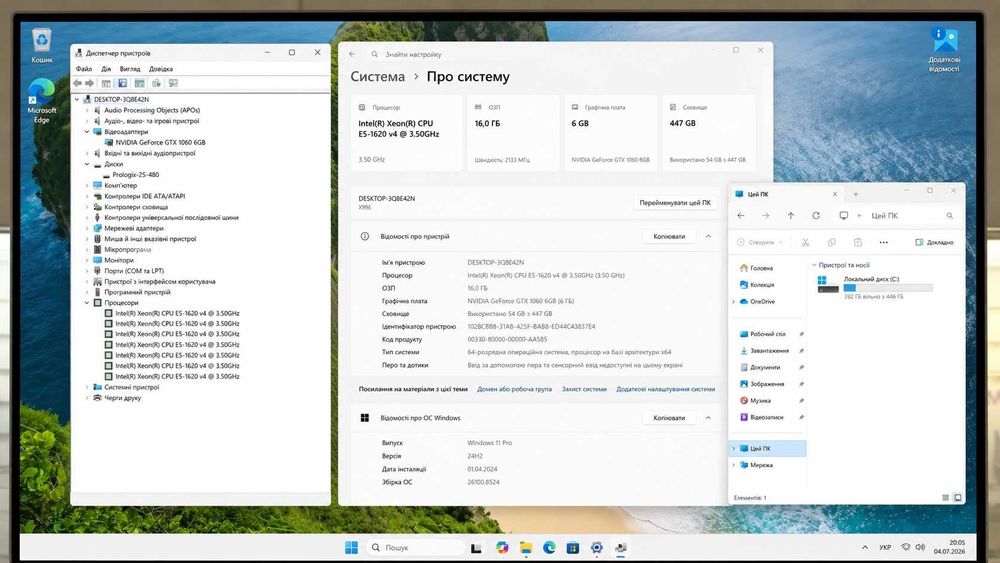Click Копіювати next to Відомості про ОС Windows
Image resolution: width=1000 pixels, height=563 pixels.
(669, 418)
